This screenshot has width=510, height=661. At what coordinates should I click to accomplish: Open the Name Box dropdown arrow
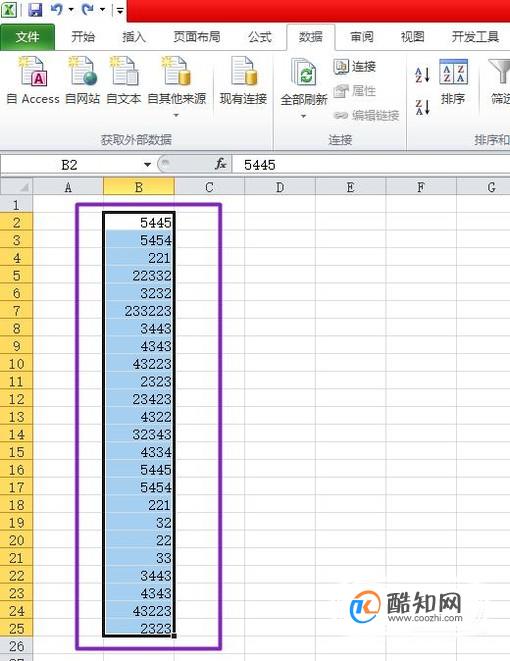[x=147, y=164]
